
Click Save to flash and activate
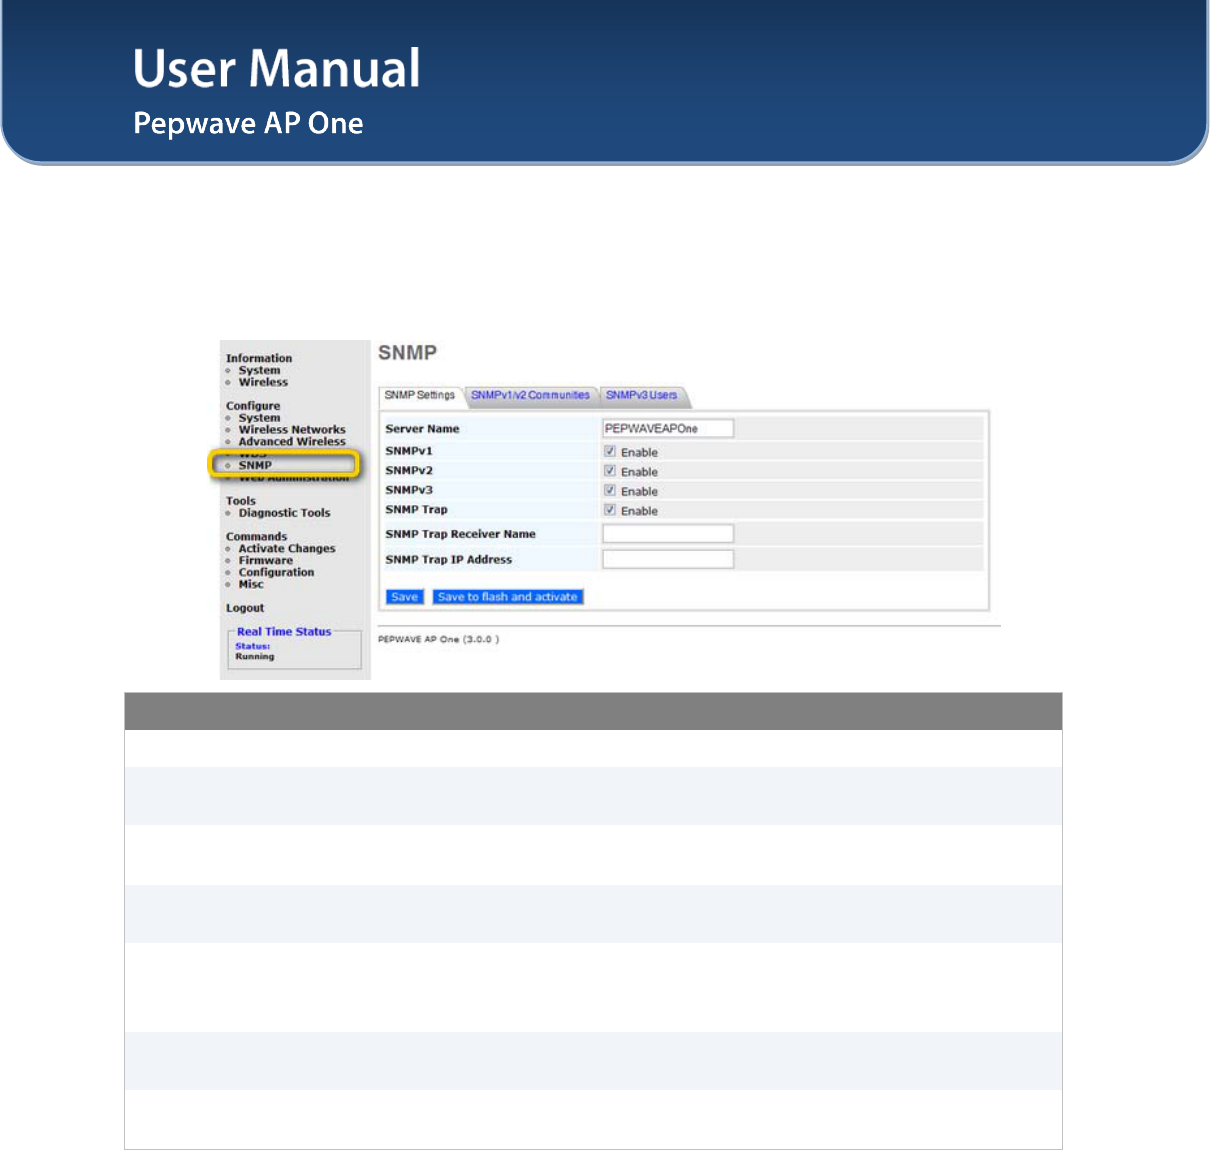[508, 597]
